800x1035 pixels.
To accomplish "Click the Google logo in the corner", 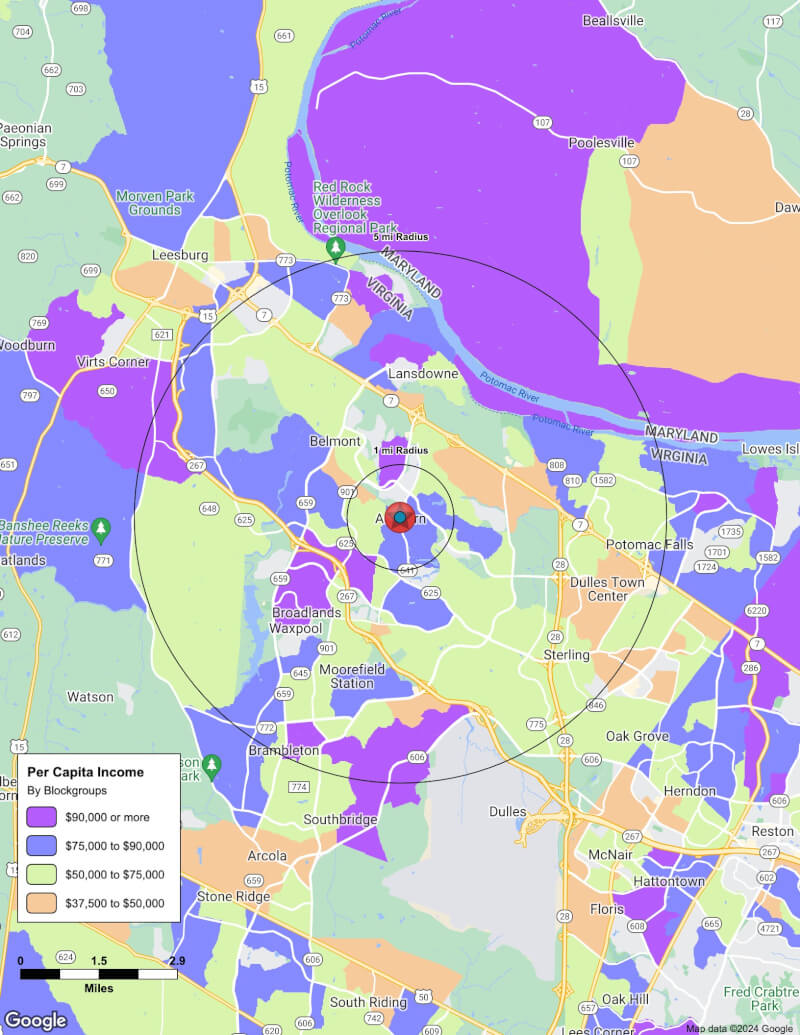I will 36,1020.
